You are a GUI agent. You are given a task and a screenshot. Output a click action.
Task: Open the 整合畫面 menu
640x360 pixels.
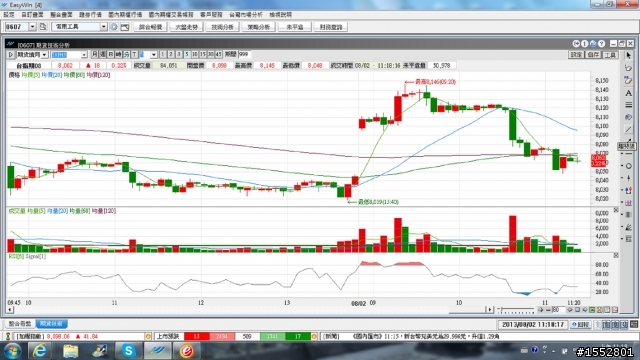pos(61,15)
